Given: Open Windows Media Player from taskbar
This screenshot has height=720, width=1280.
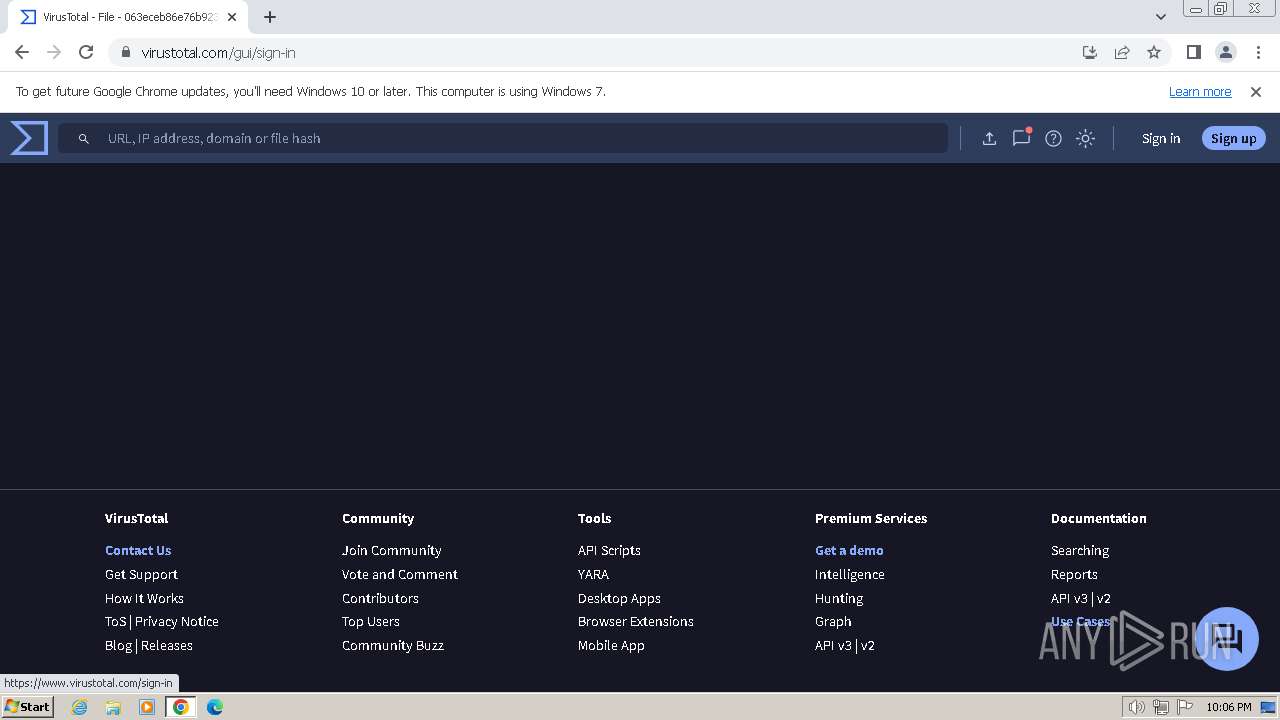Looking at the screenshot, I should 147,707.
